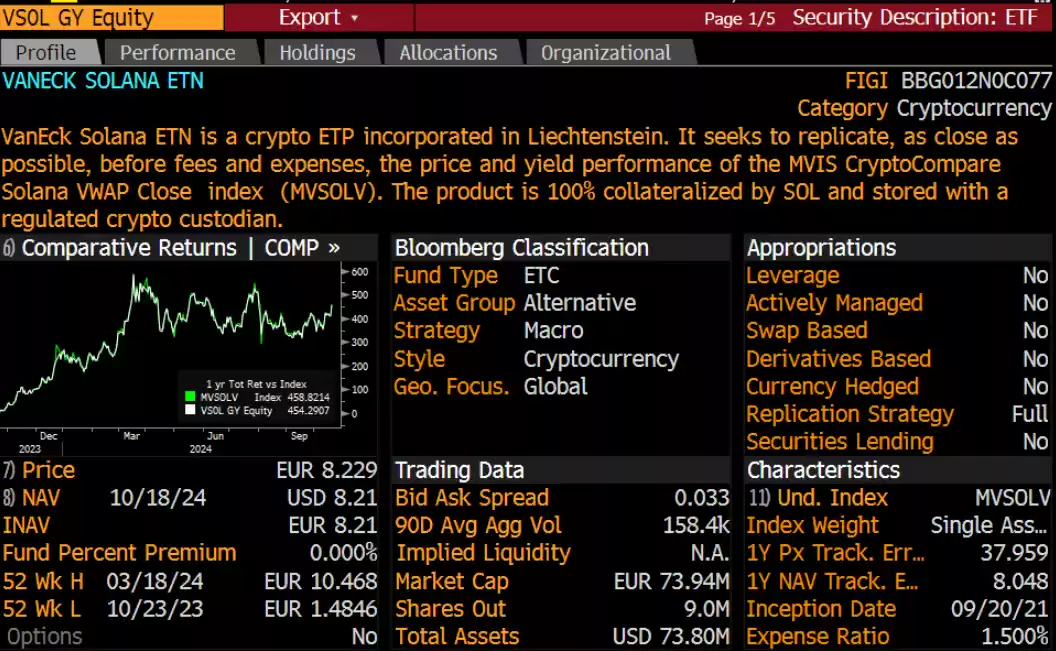Open the Export dropdown menu

pos(318,17)
